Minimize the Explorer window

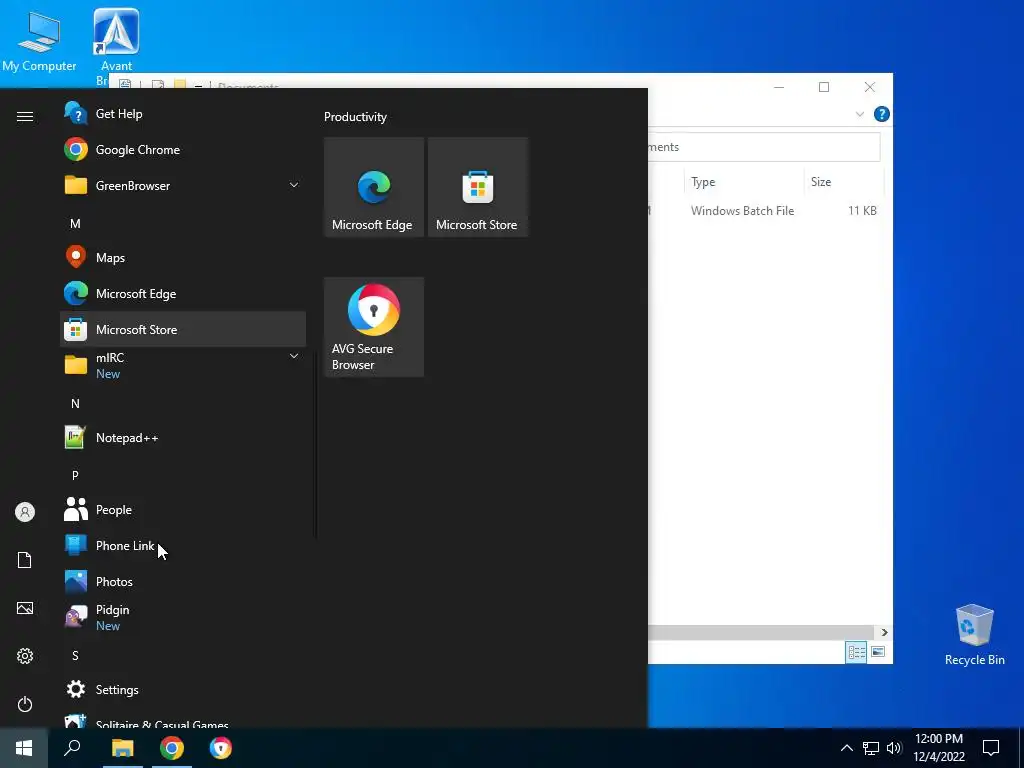pos(778,87)
